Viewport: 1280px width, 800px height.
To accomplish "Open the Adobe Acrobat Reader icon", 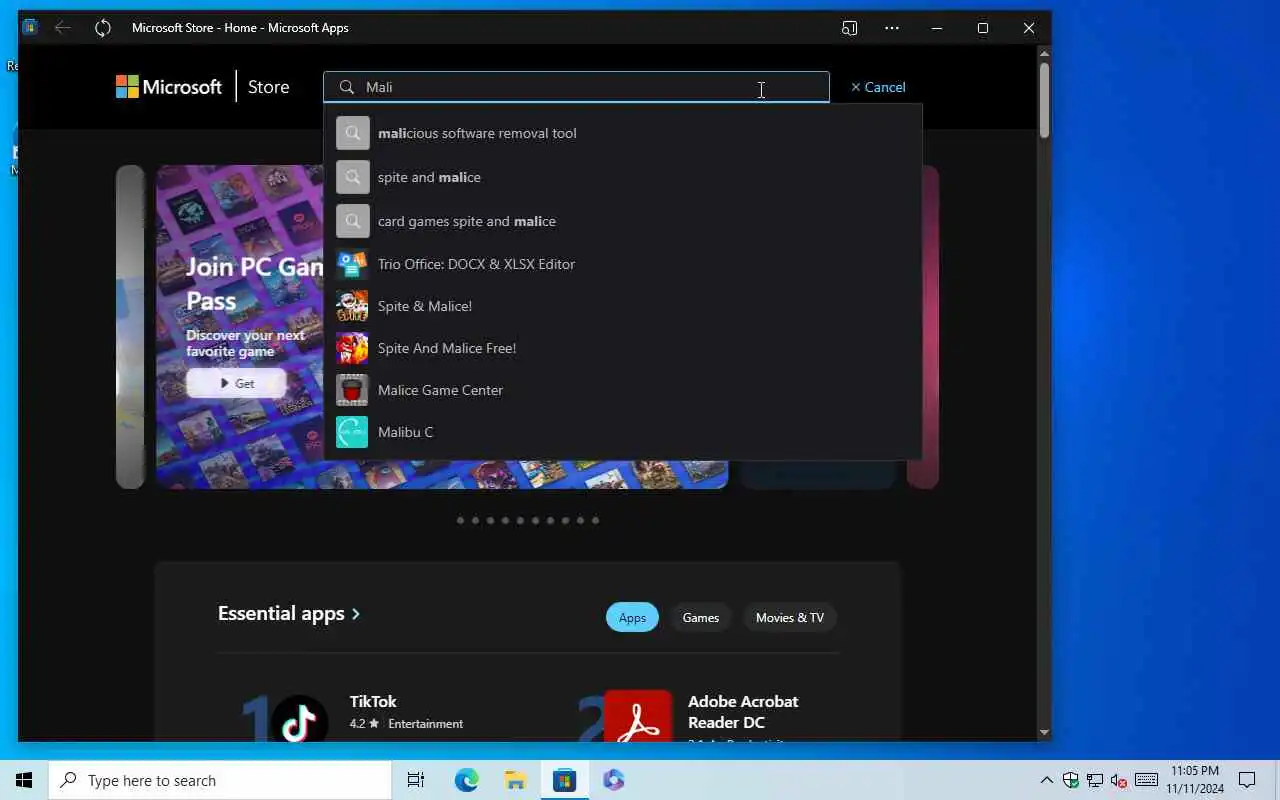I will (638, 716).
